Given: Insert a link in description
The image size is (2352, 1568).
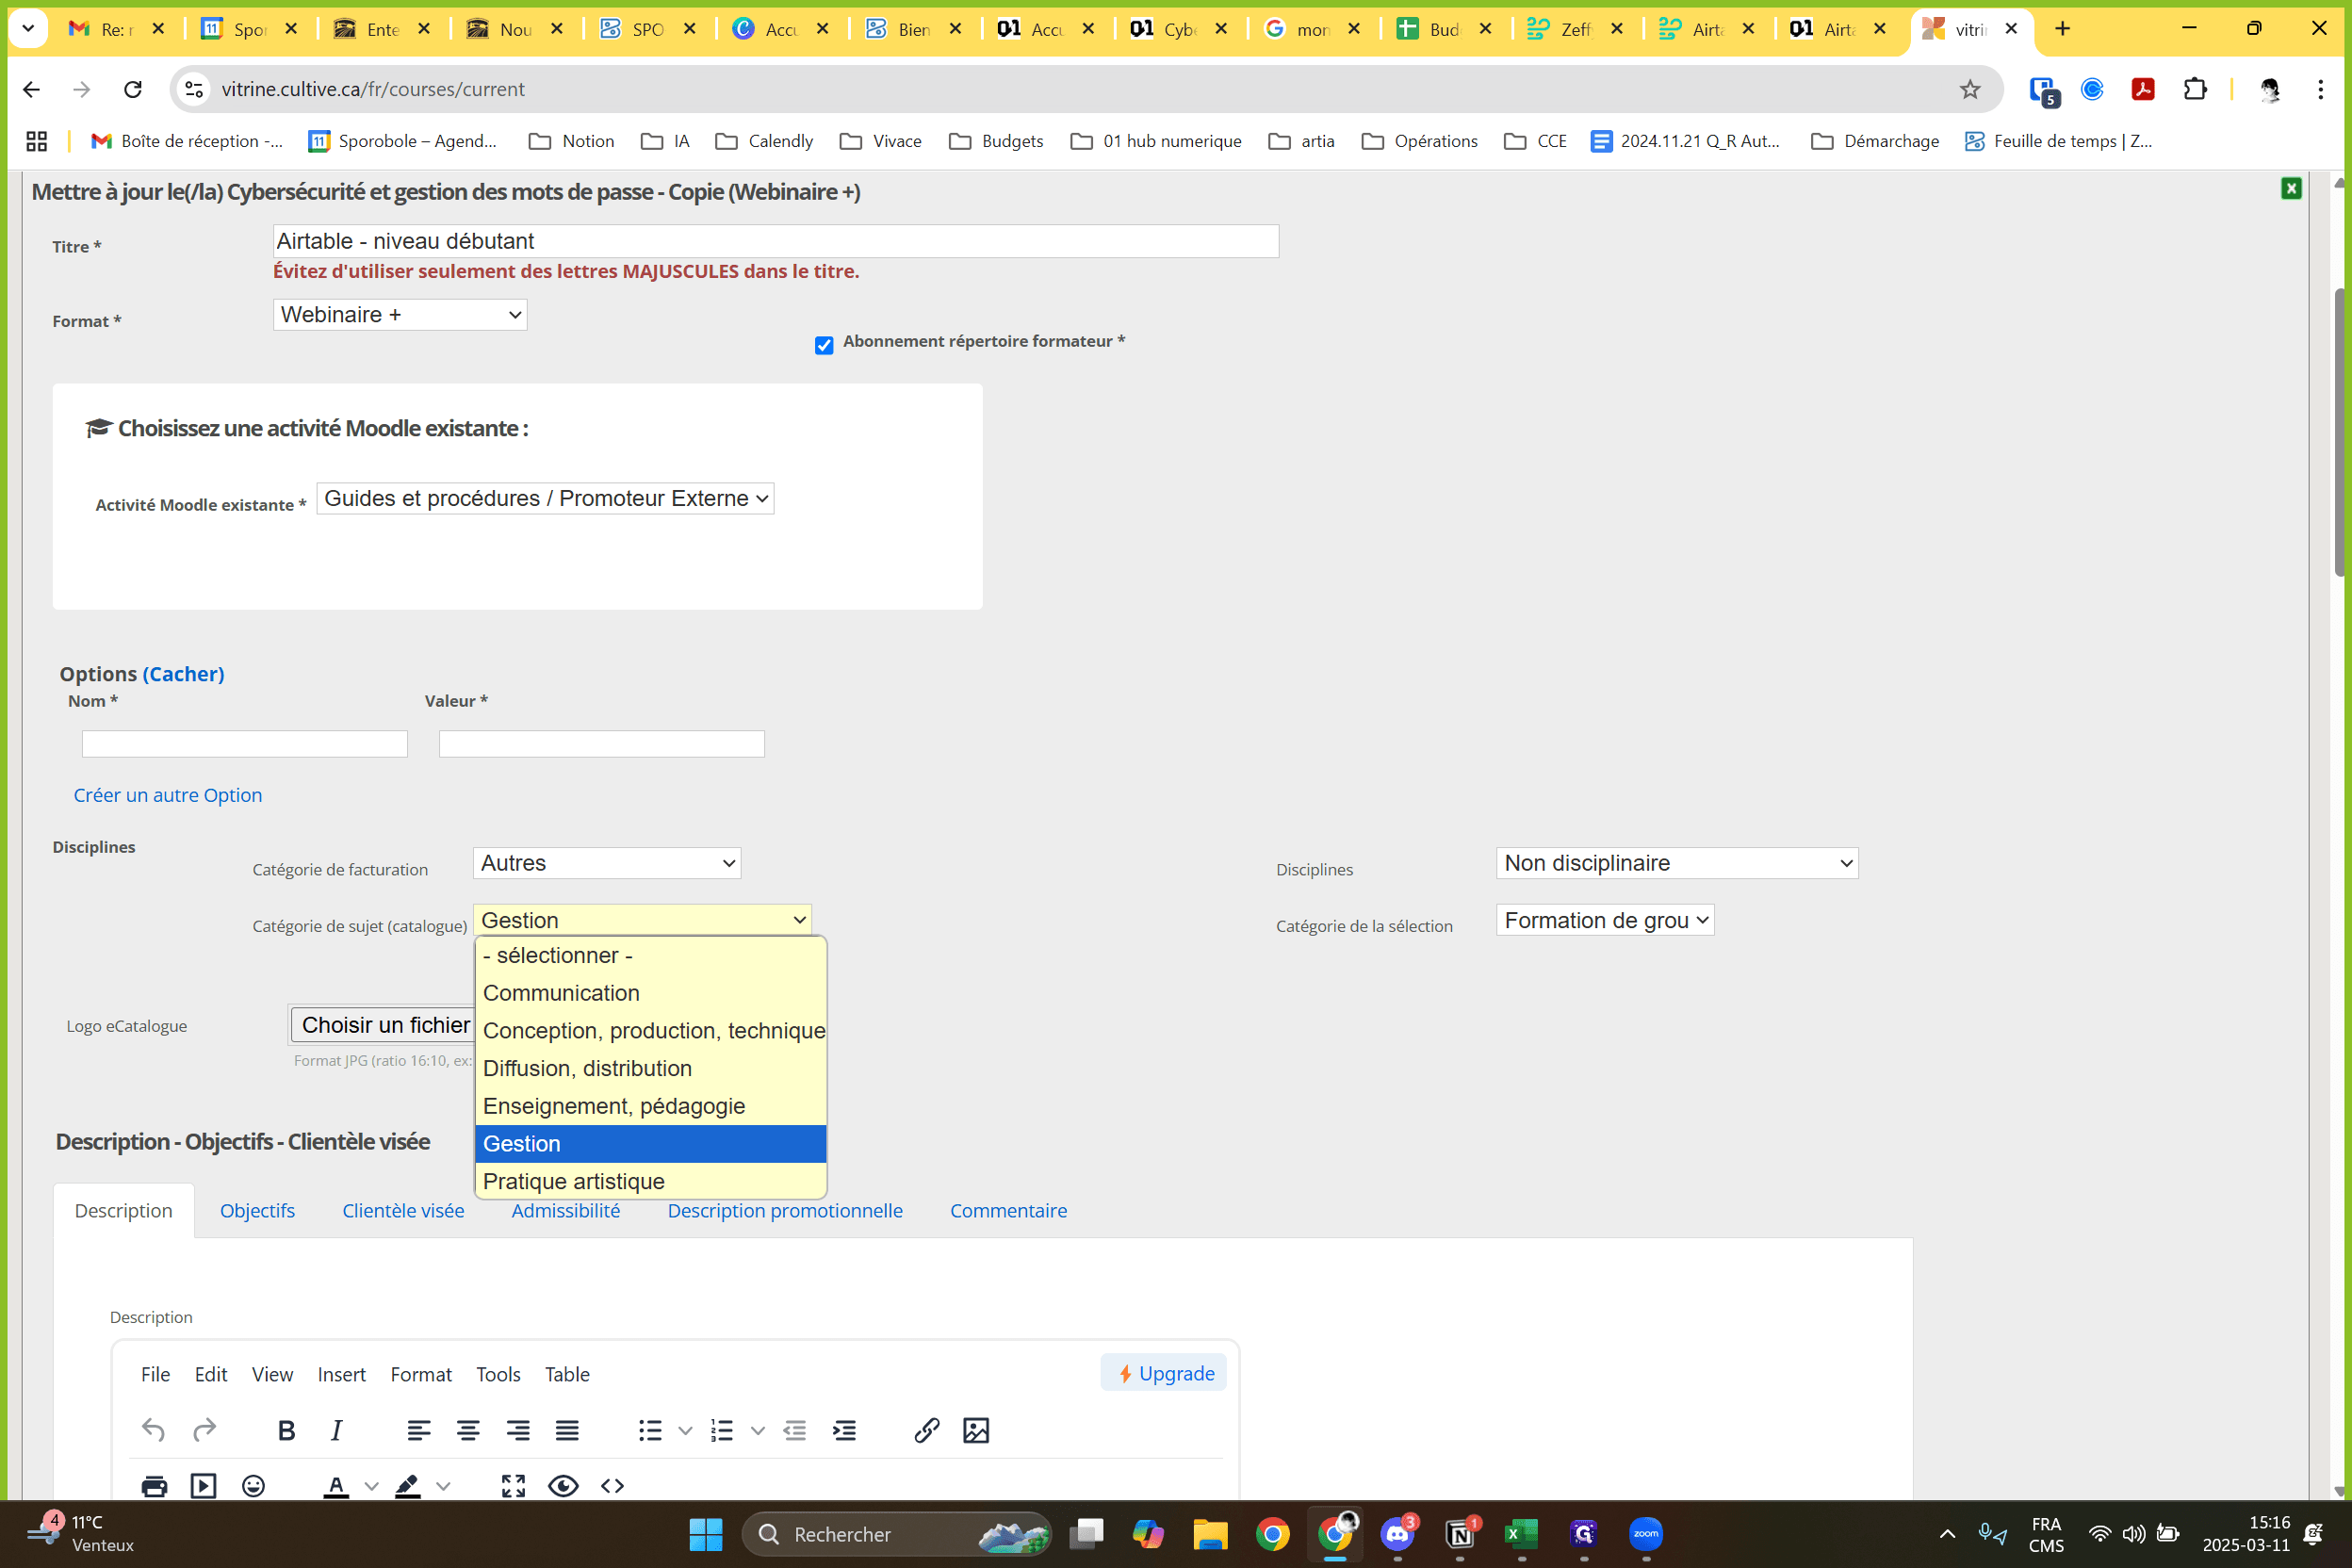Looking at the screenshot, I should [x=927, y=1430].
